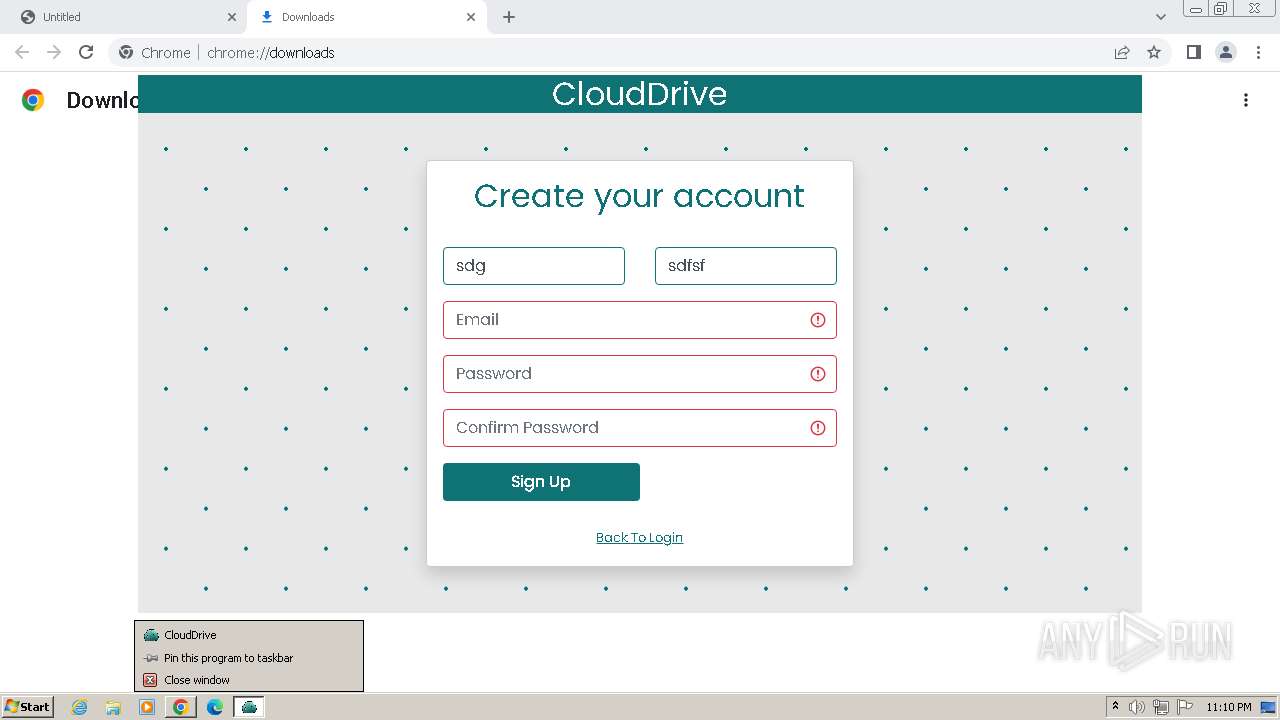The width and height of the screenshot is (1280, 720).
Task: Open Chrome from the taskbar
Action: 180,707
